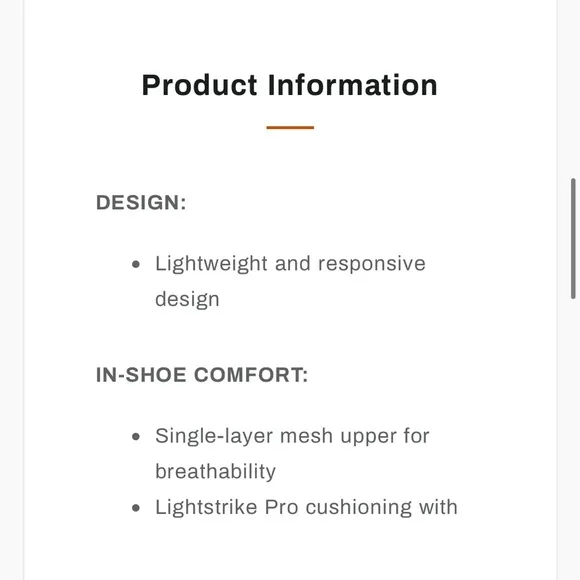
Task: Click the IN-SHOE COMFORT: section label
Action: (202, 375)
